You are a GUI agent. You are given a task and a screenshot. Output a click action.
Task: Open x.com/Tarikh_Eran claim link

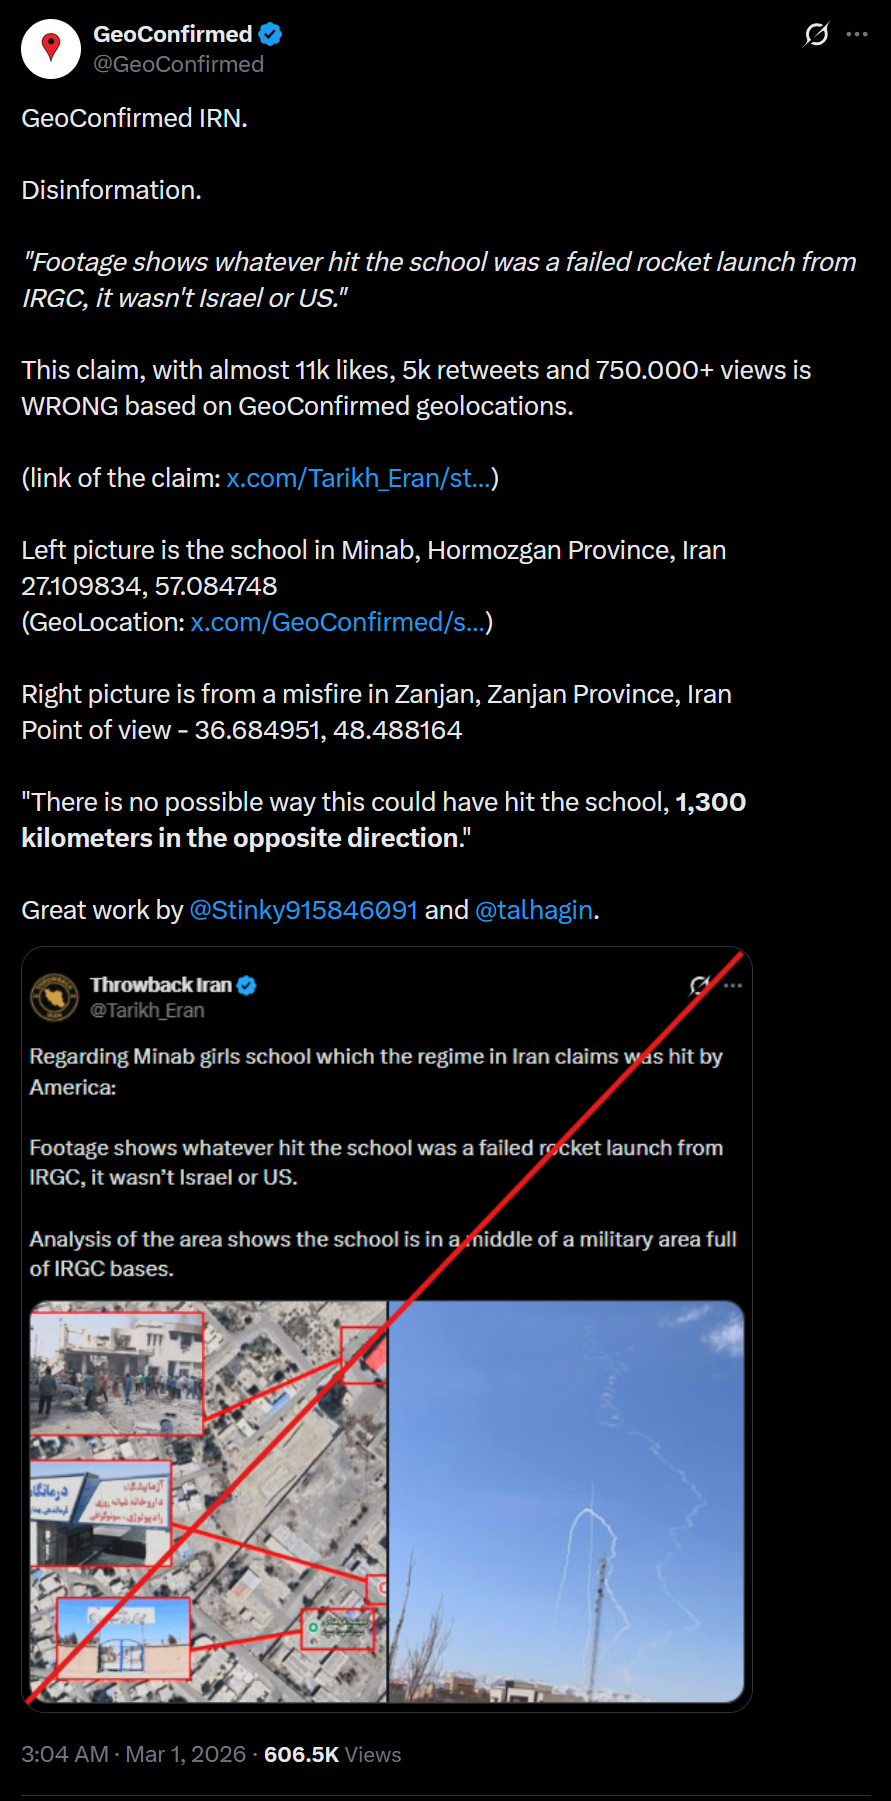pyautogui.click(x=359, y=478)
